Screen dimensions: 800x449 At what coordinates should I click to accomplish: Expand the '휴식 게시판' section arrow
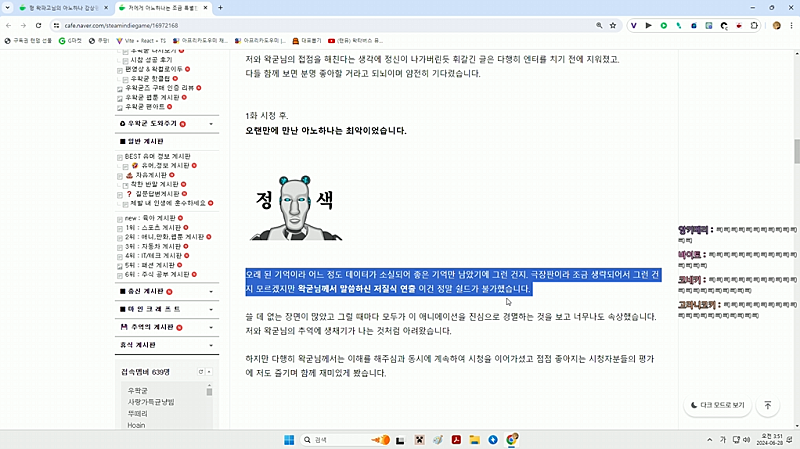pos(211,345)
